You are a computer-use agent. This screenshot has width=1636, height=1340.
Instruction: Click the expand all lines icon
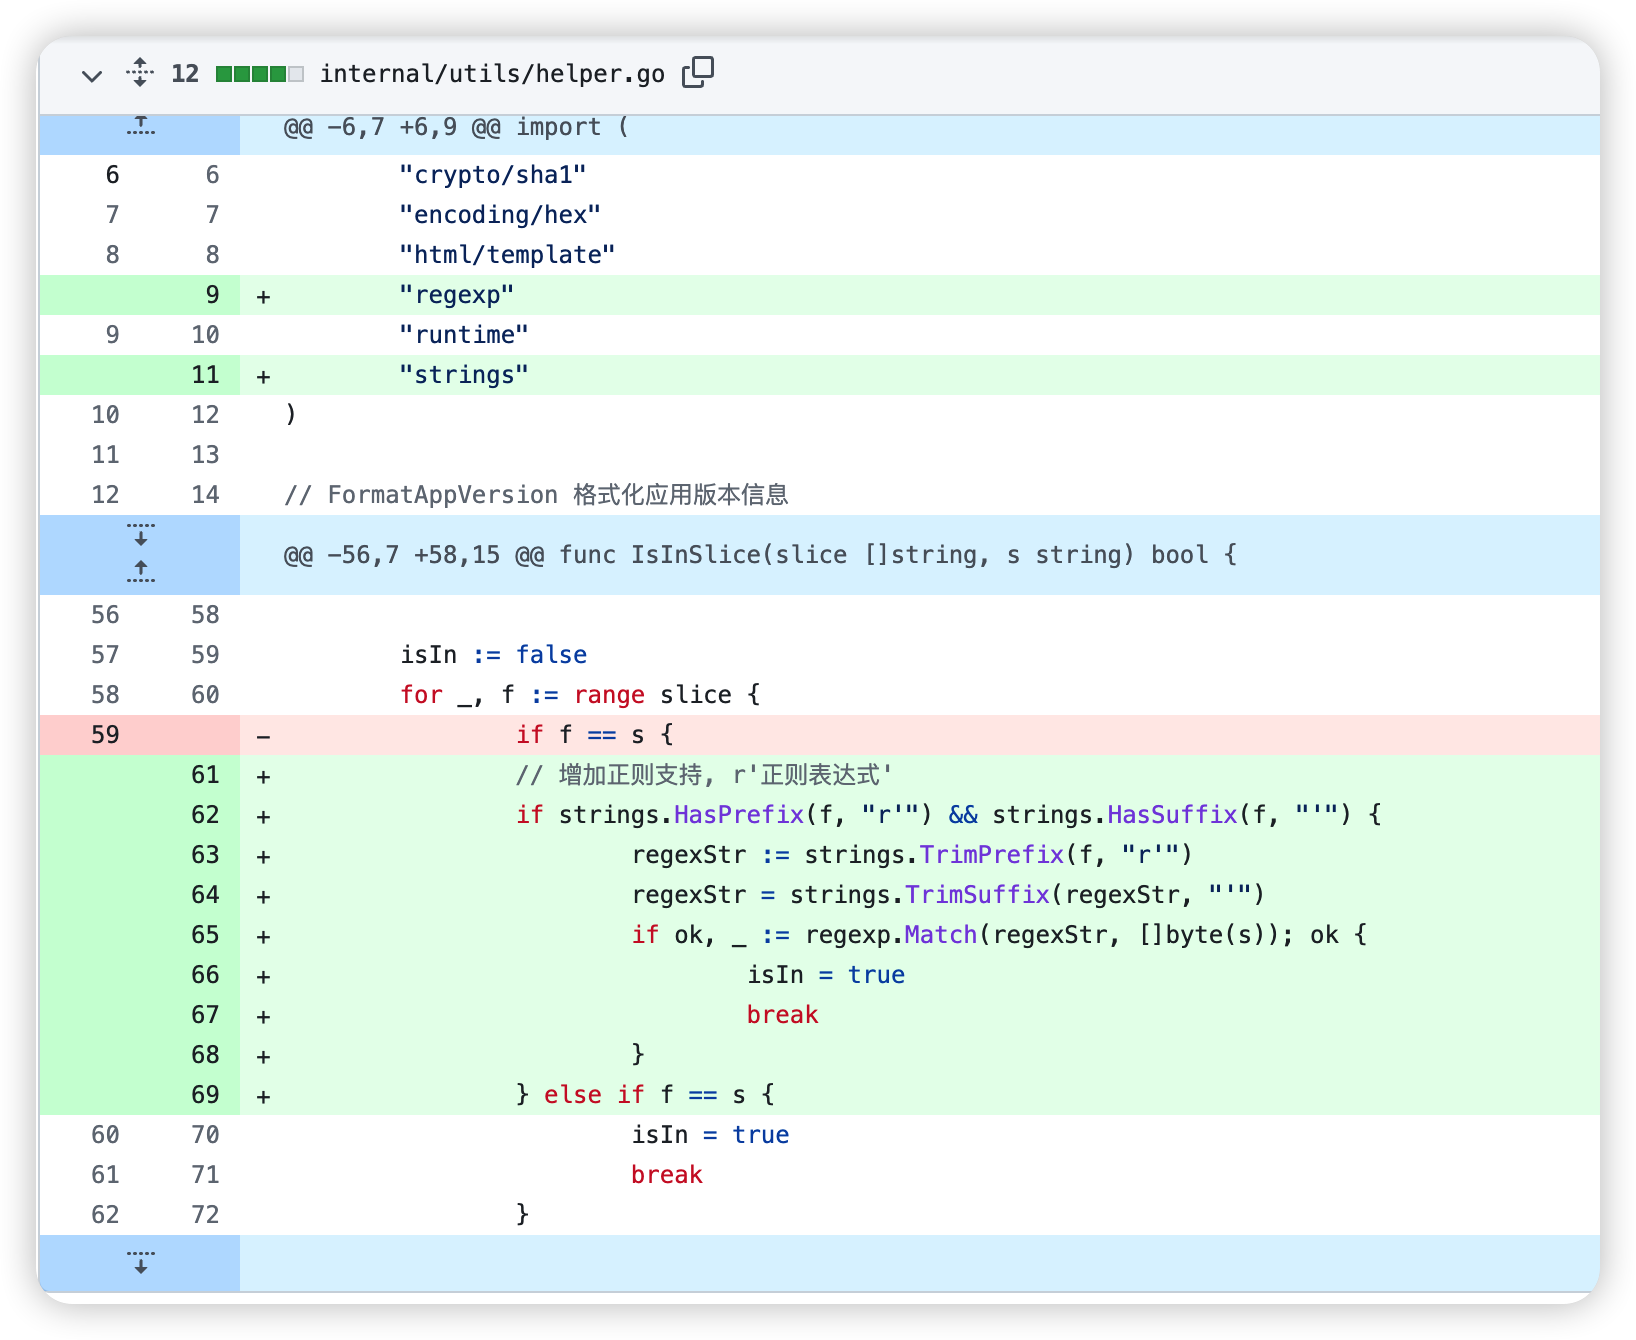pos(140,73)
